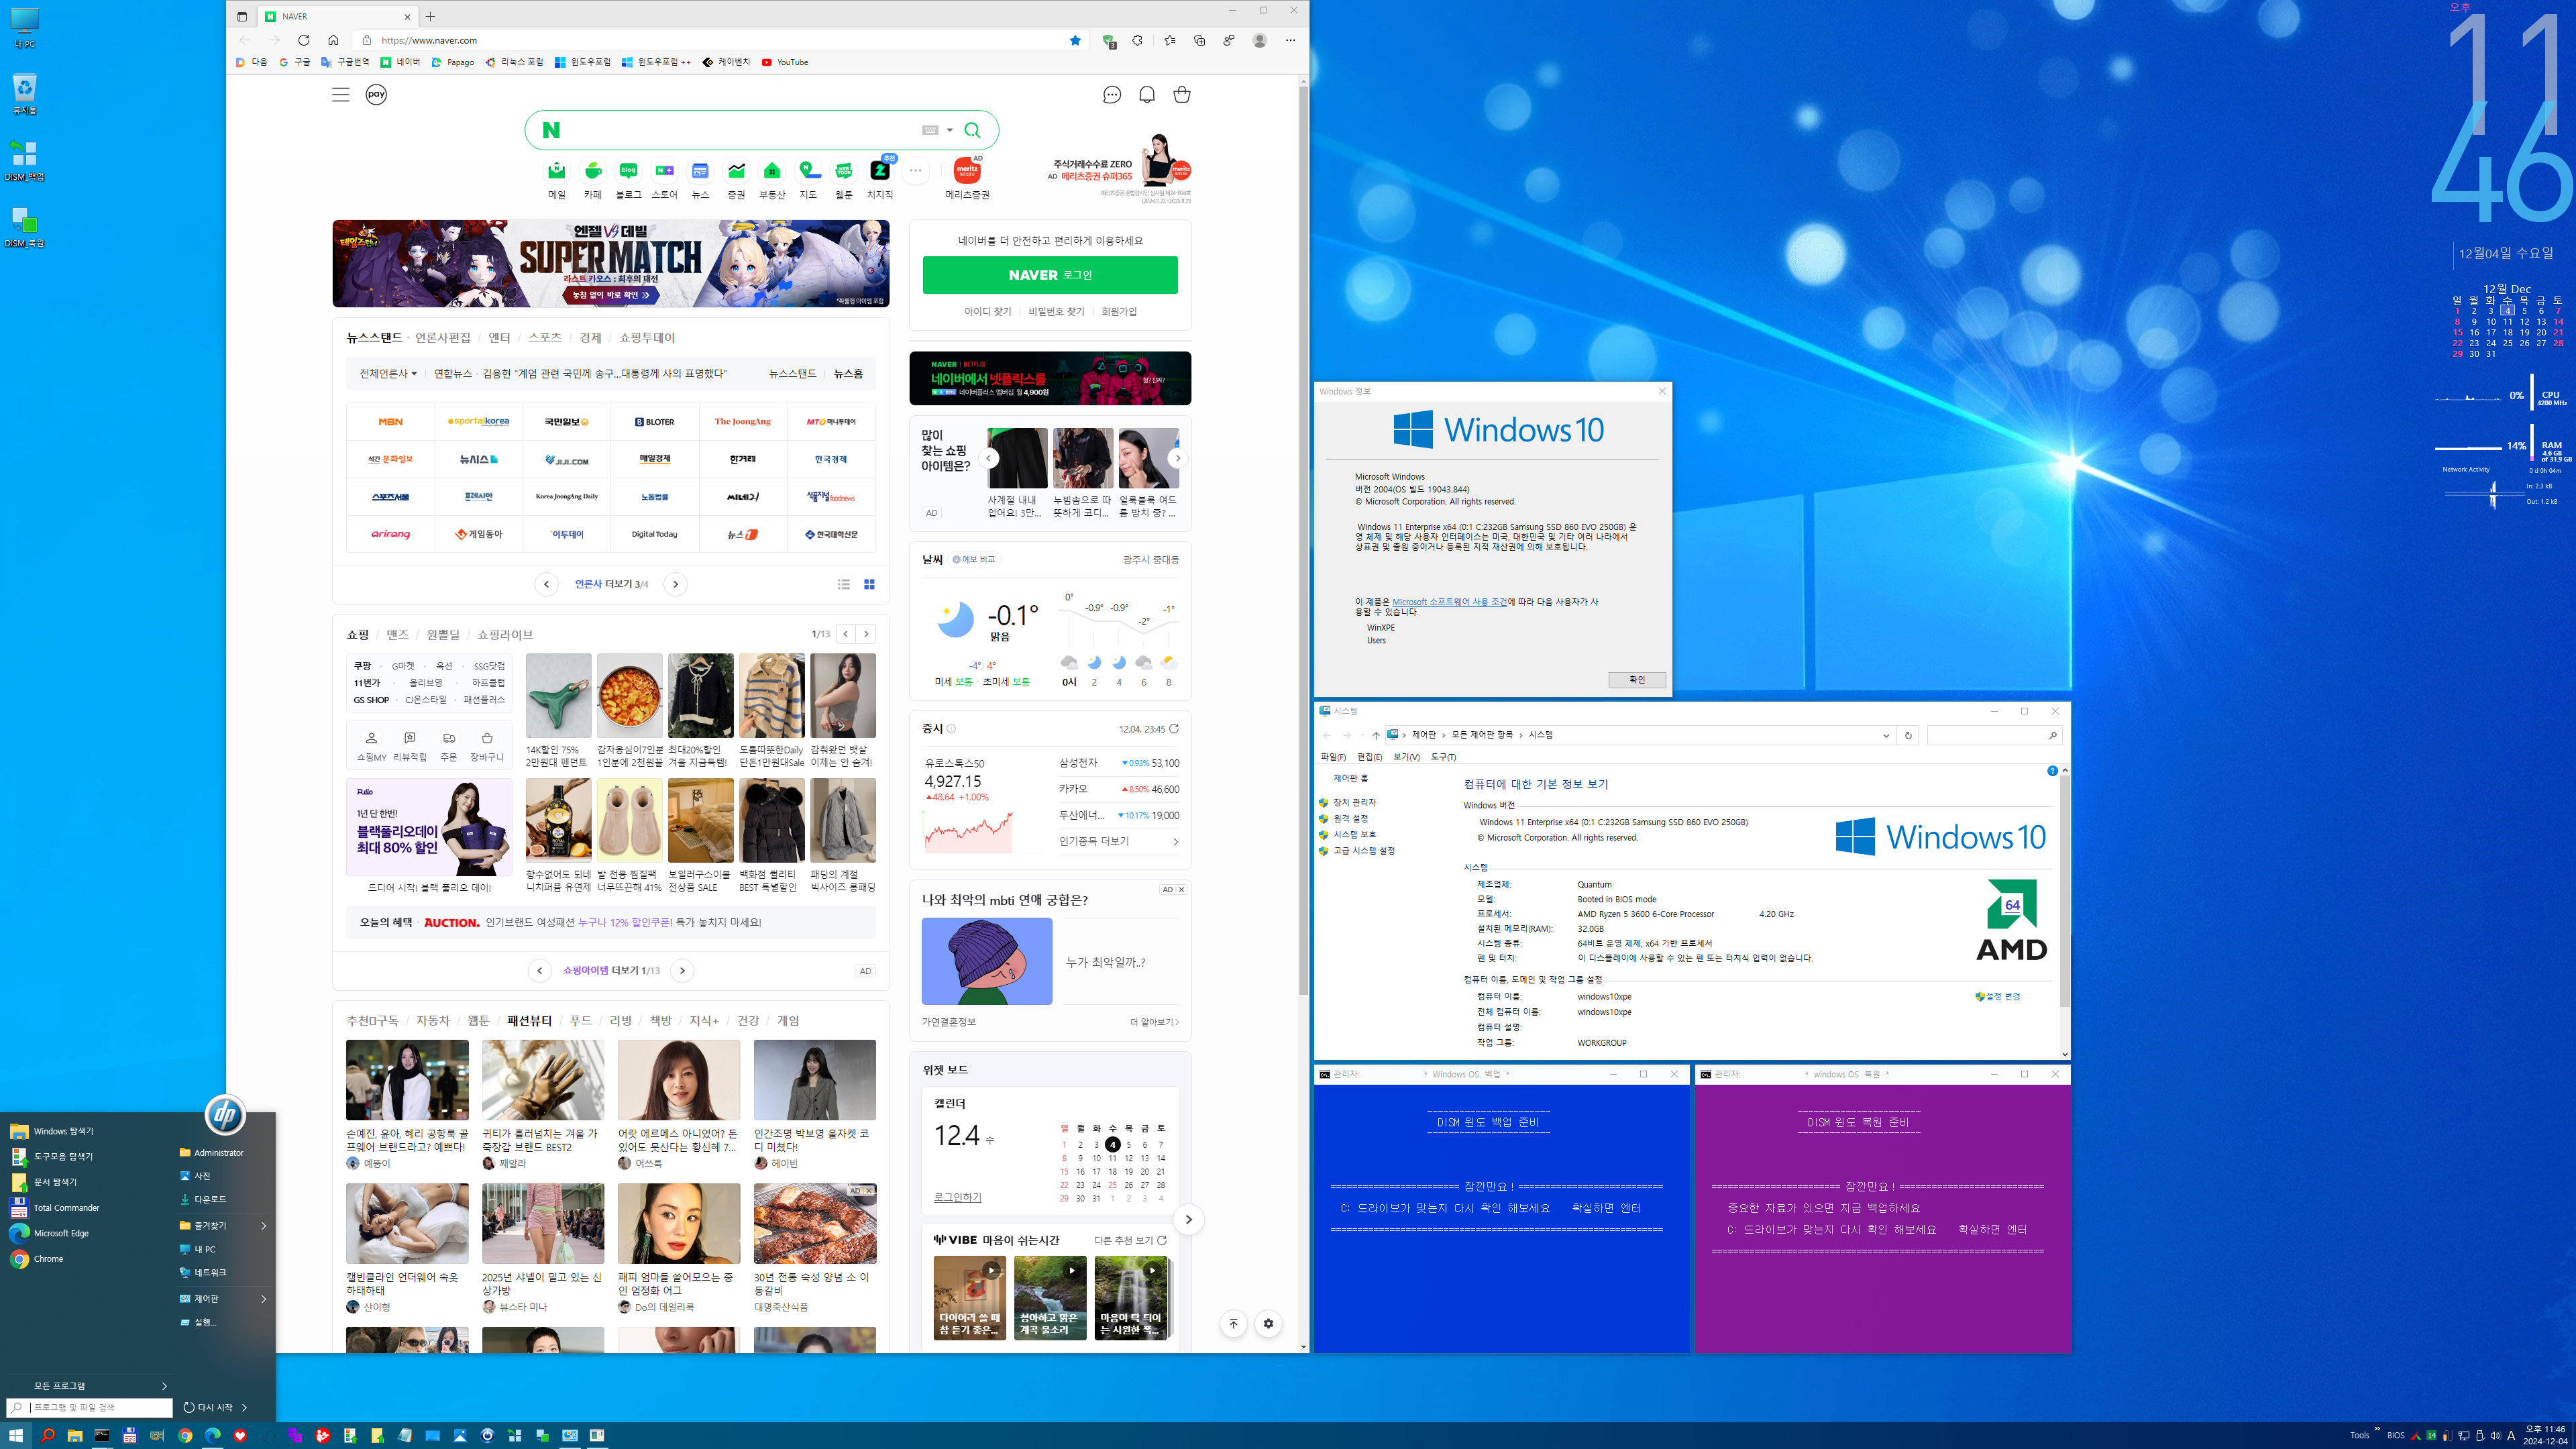The width and height of the screenshot is (2576, 1449).
Task: Open the 휴지통 desktop icon
Action: click(24, 94)
